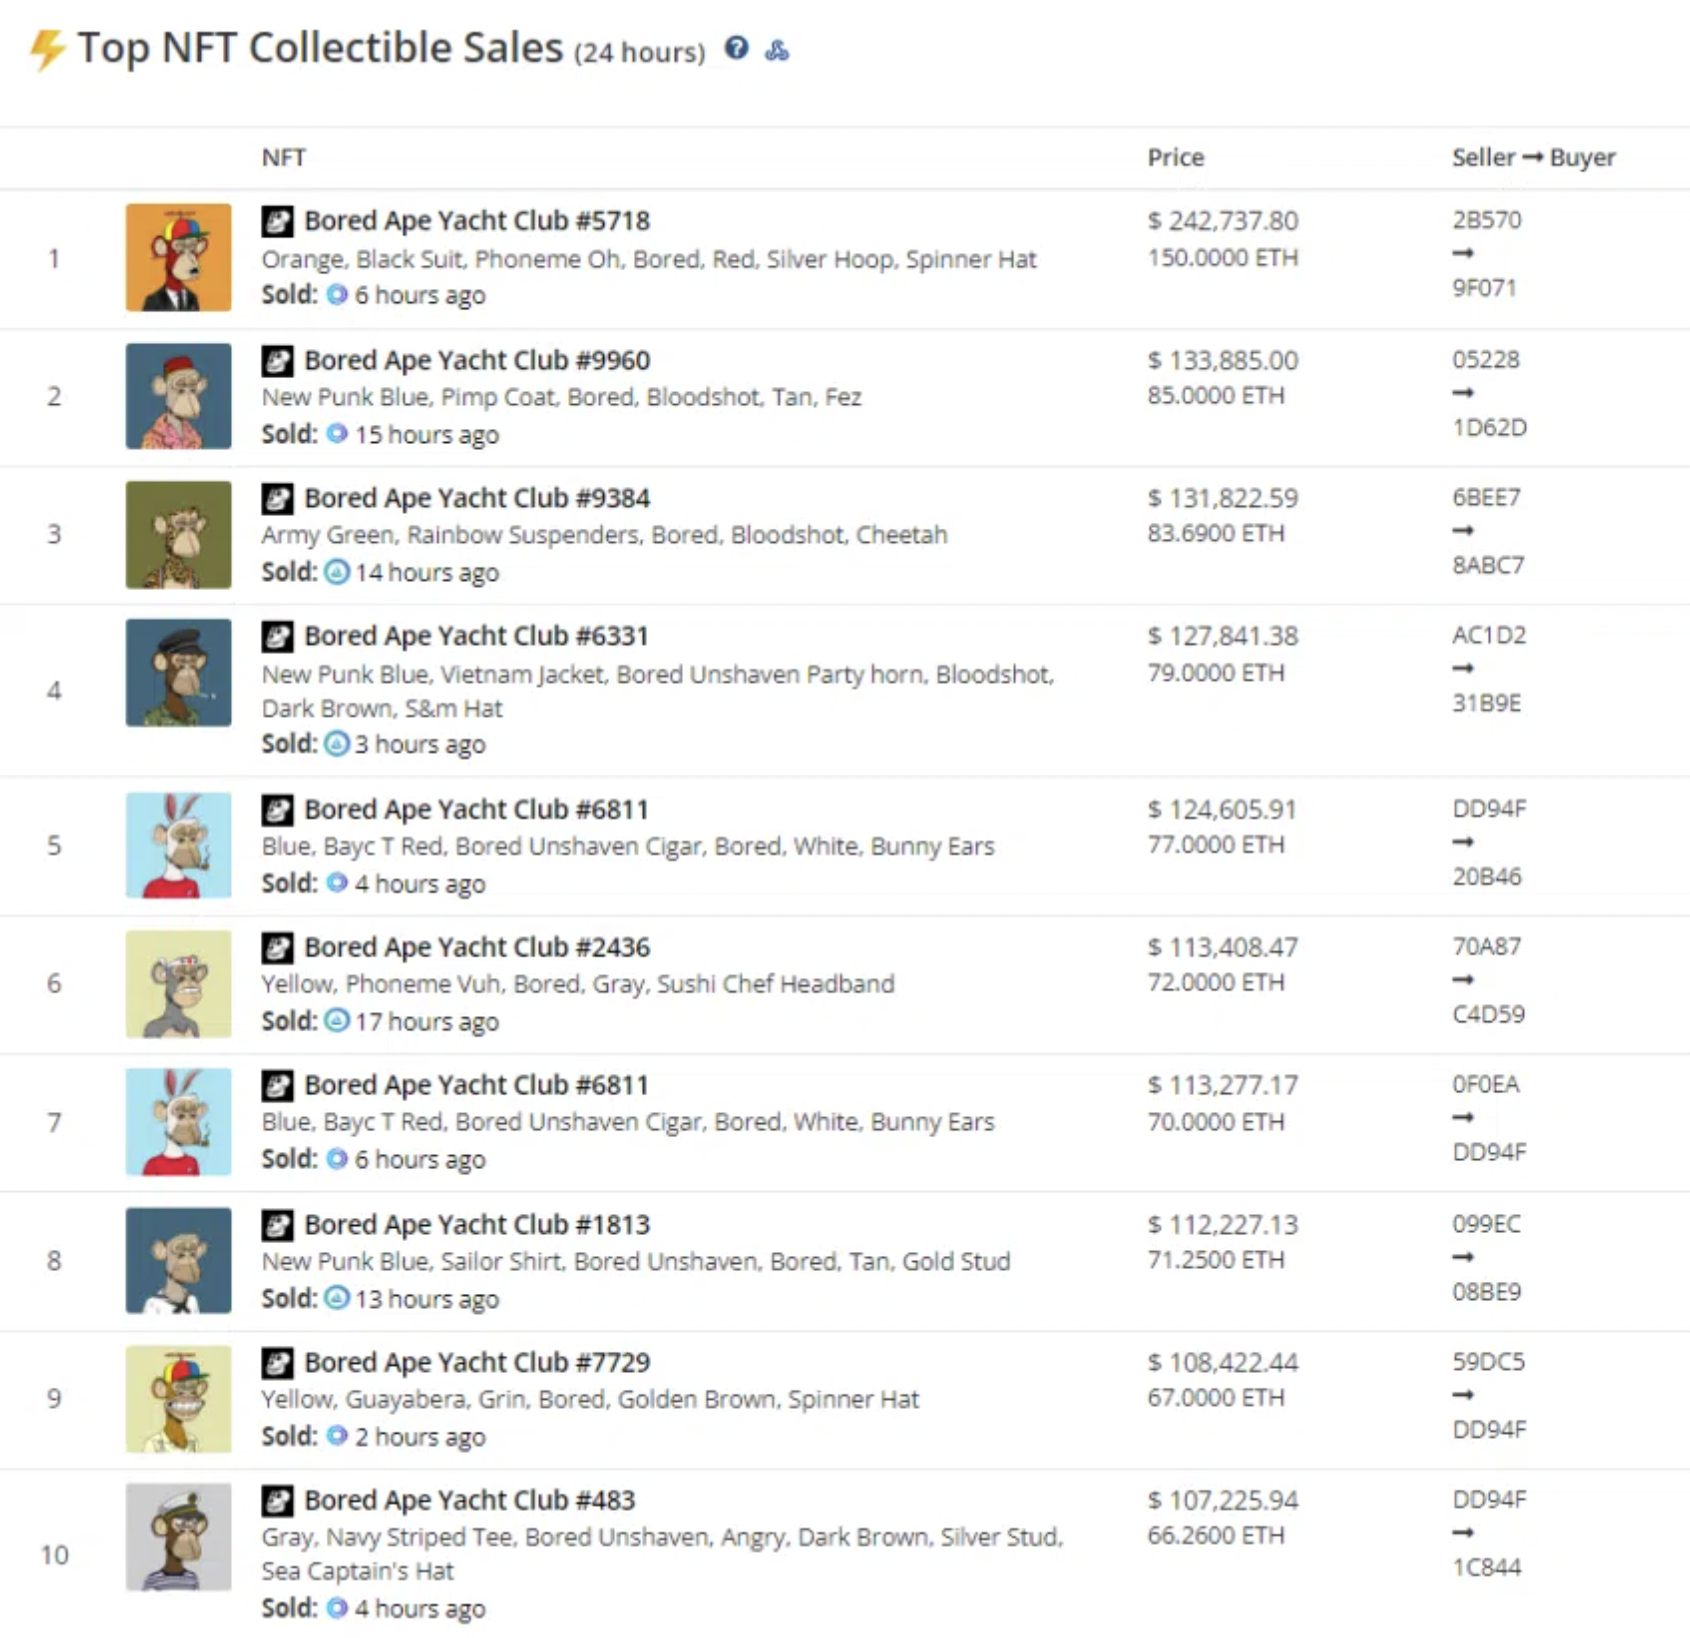Open buyer address 1D62D
The height and width of the screenshot is (1638, 1690).
(x=1489, y=427)
